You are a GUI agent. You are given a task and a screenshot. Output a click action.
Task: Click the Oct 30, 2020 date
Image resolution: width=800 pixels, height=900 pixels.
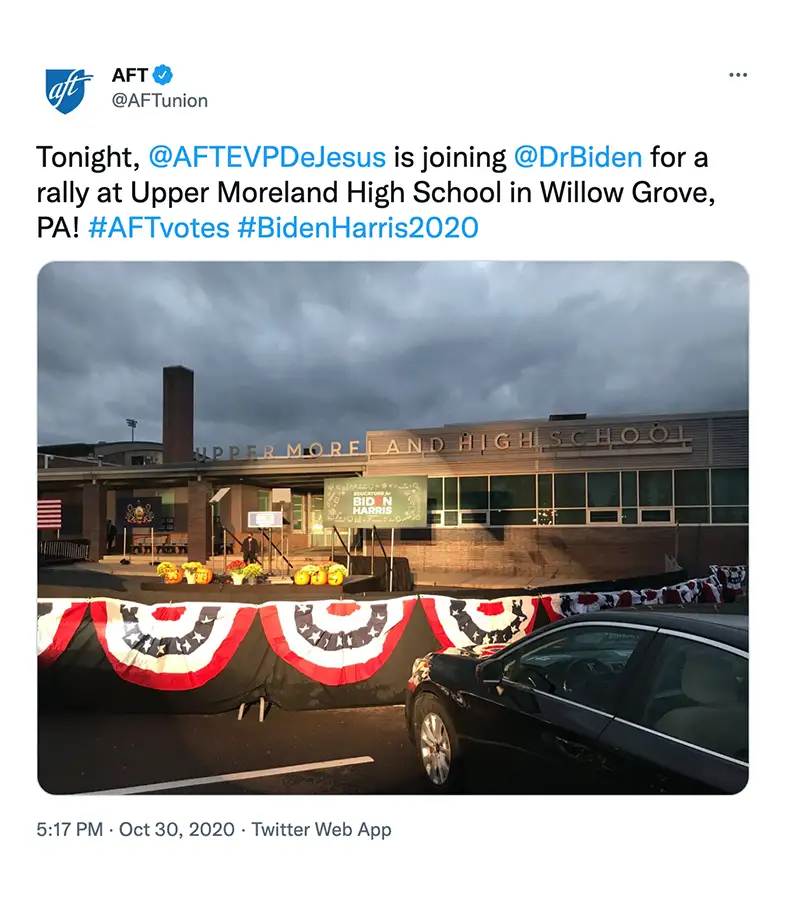tap(177, 829)
